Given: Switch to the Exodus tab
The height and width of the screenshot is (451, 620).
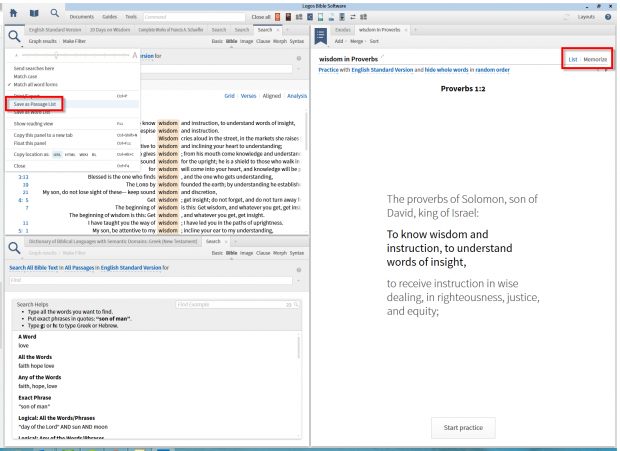Looking at the screenshot, I should click(x=342, y=30).
